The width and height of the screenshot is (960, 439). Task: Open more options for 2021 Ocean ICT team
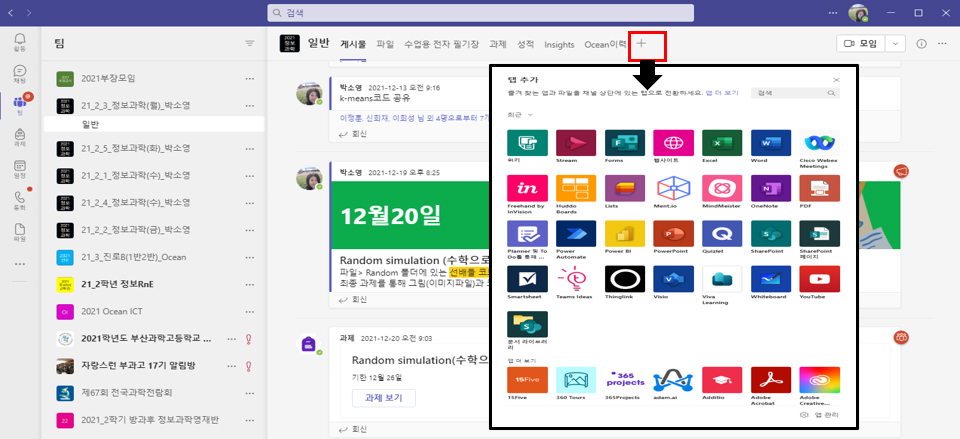(249, 312)
